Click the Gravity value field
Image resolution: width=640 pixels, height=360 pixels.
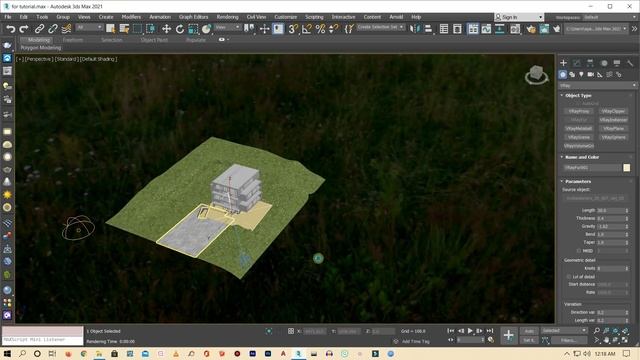coord(611,226)
